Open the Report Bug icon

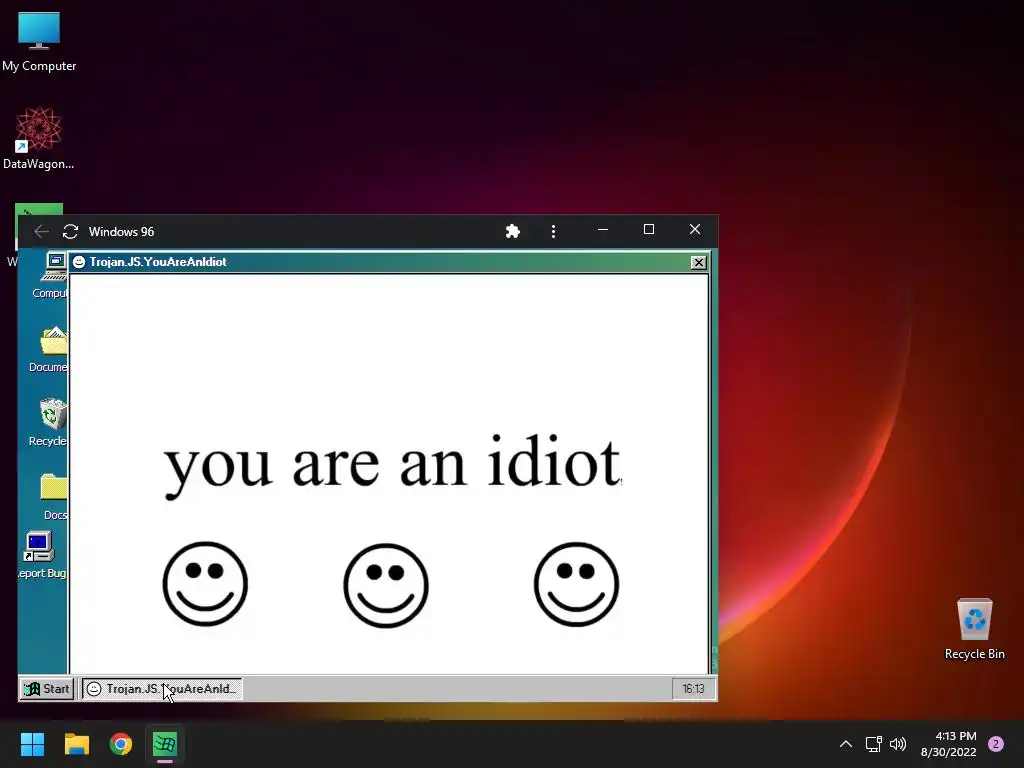click(42, 555)
